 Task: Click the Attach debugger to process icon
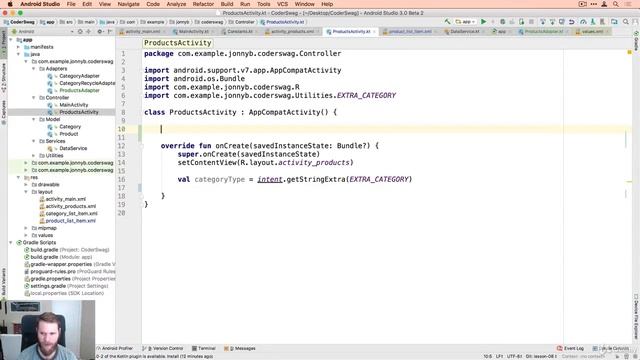(522, 22)
